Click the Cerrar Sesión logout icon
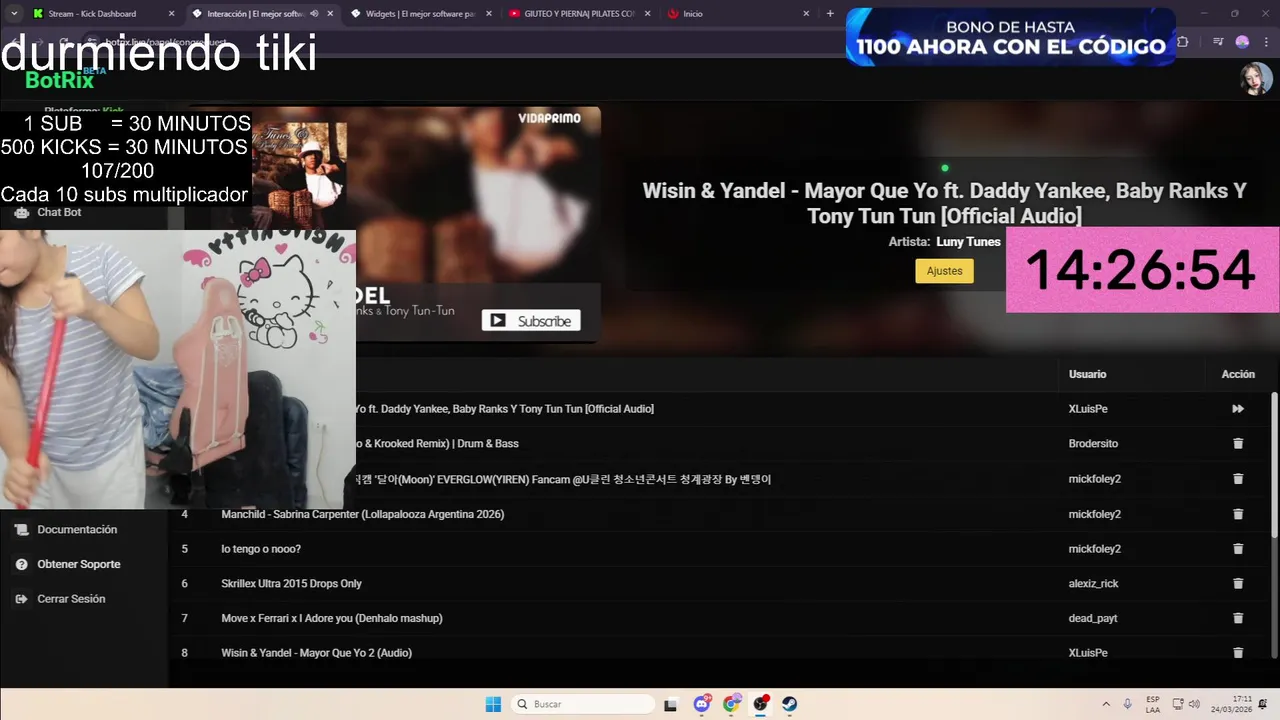 21,599
